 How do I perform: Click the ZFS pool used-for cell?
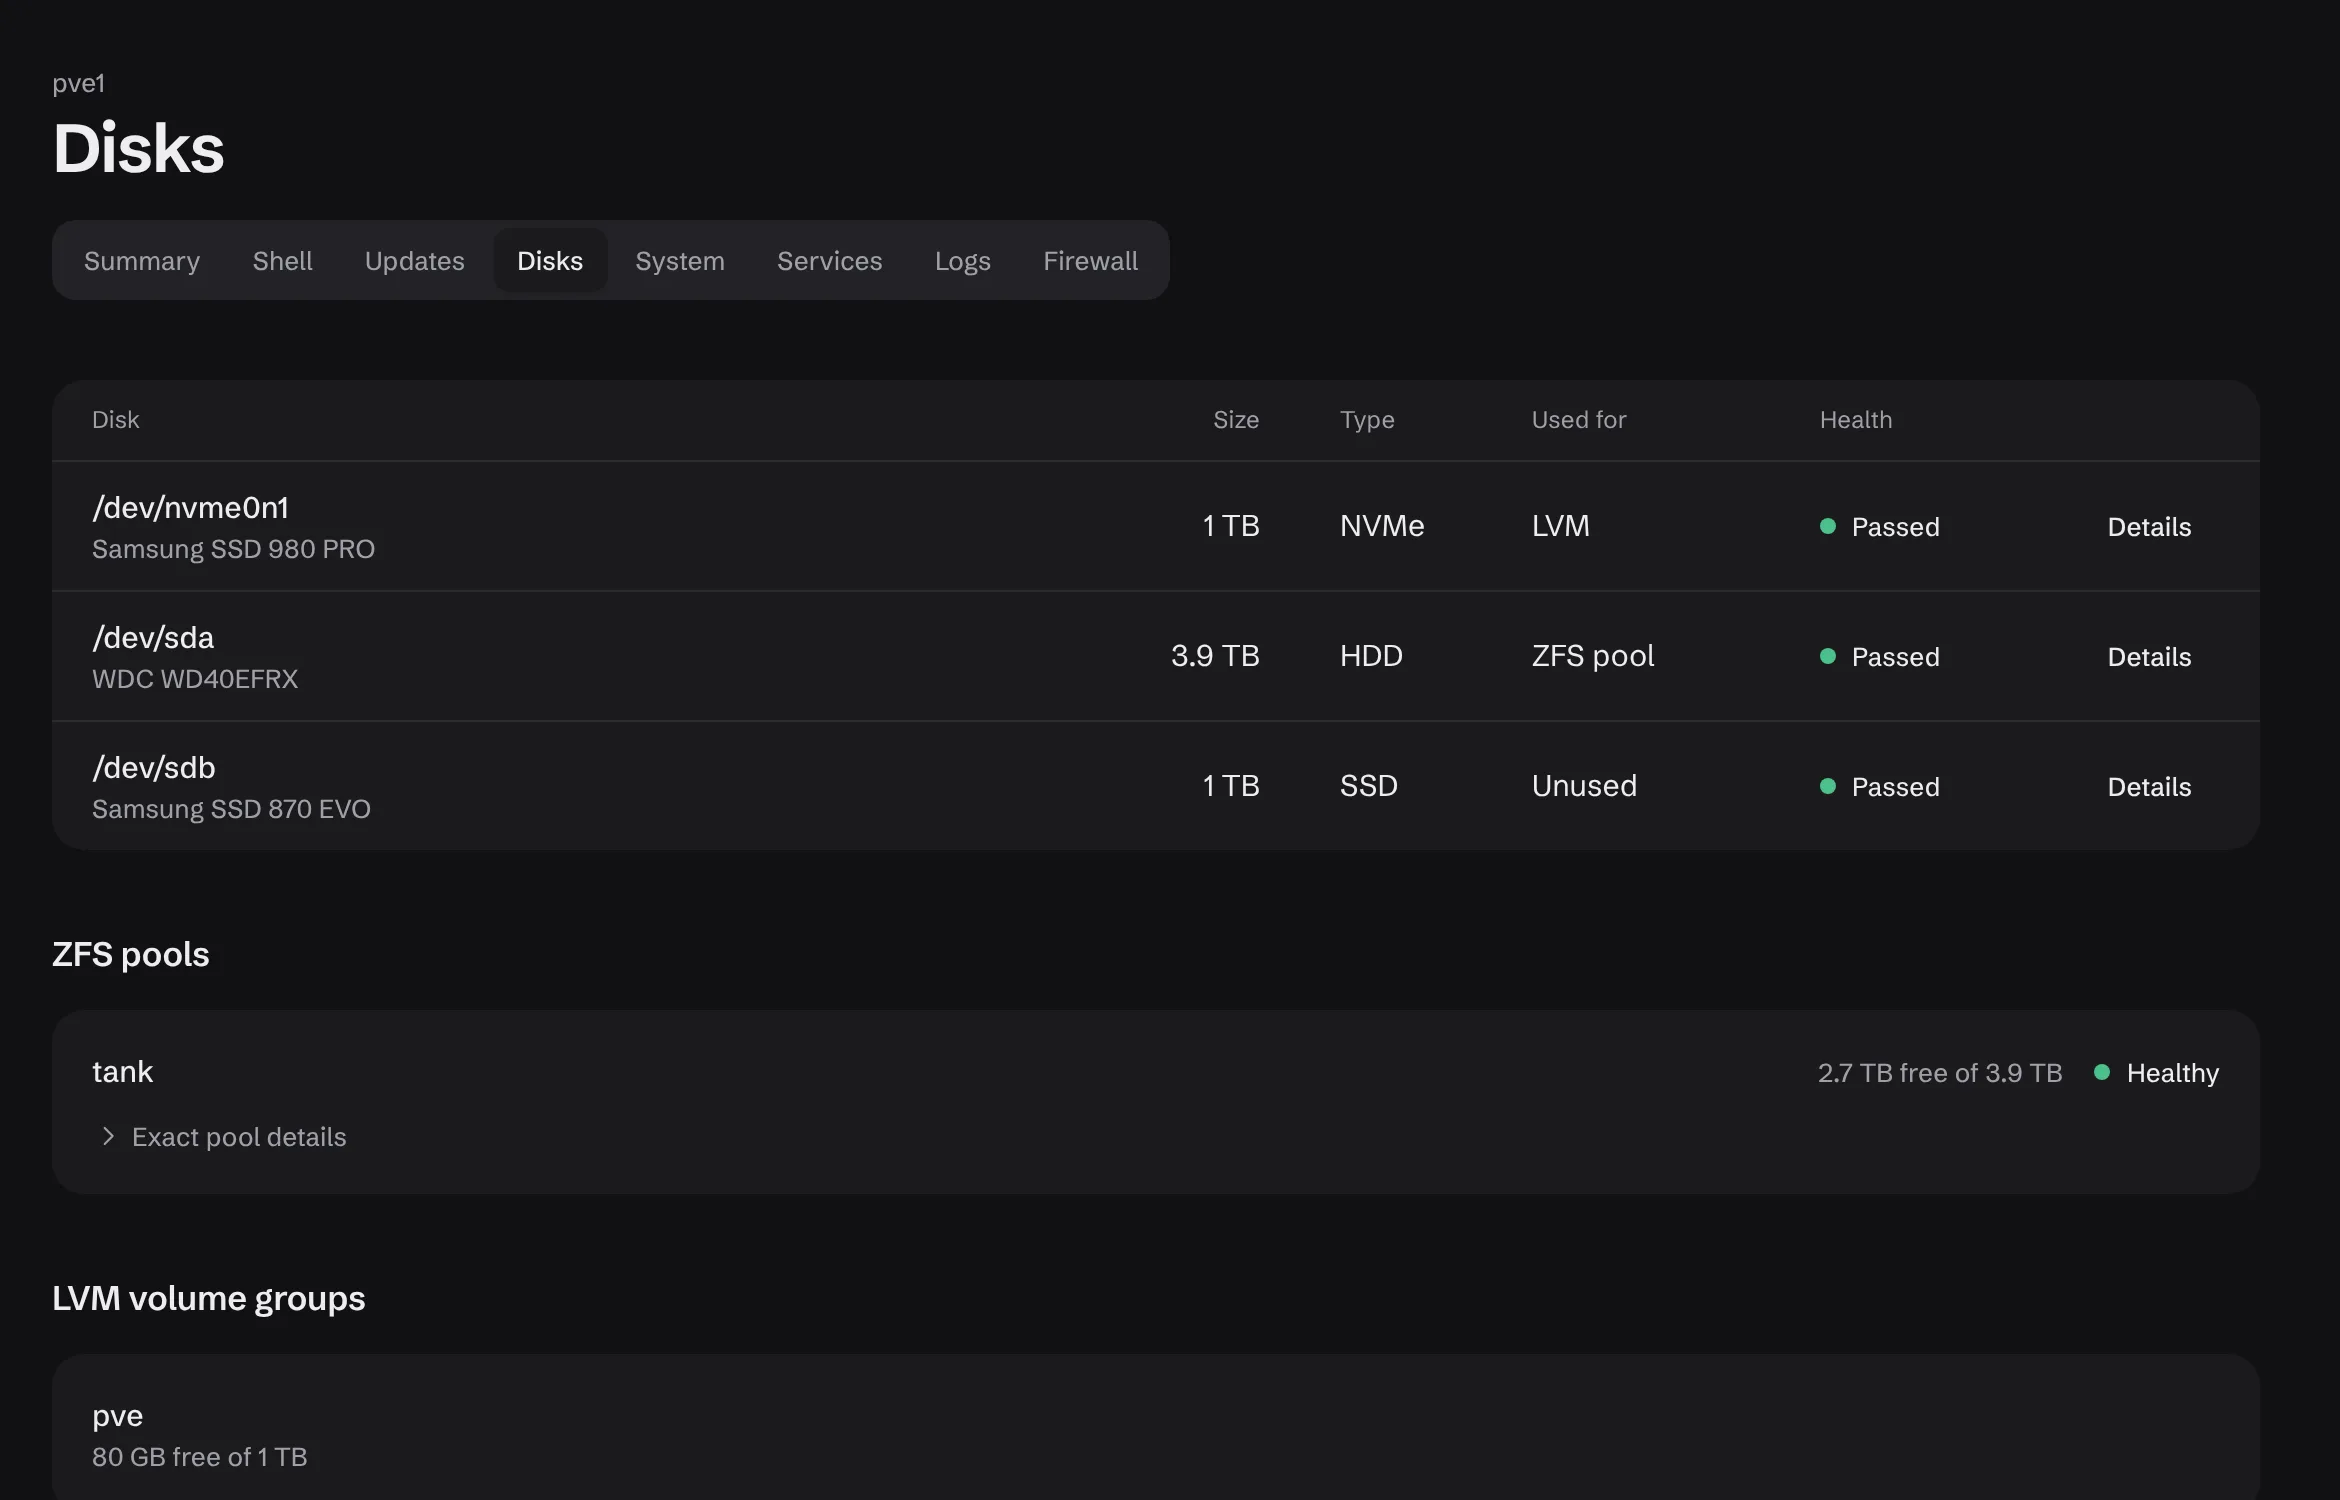[1593, 656]
